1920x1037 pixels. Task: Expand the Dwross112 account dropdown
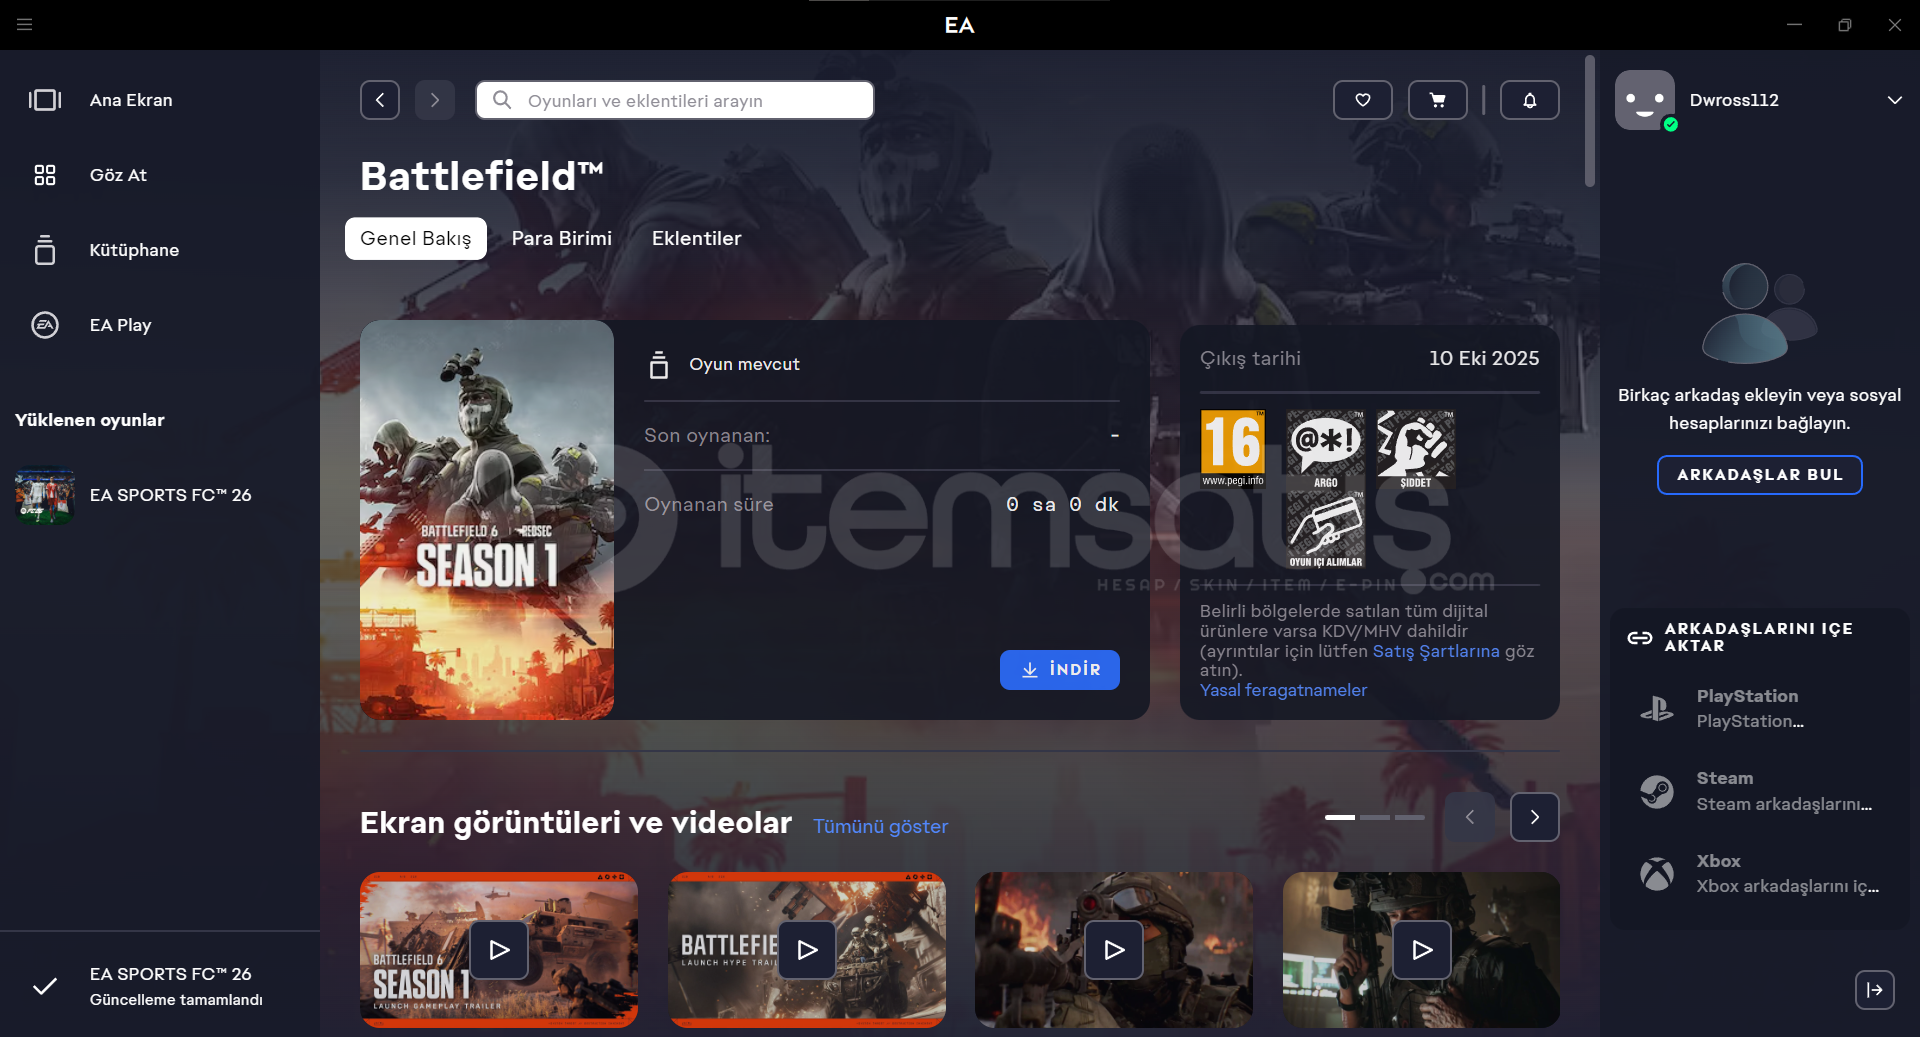tap(1895, 100)
